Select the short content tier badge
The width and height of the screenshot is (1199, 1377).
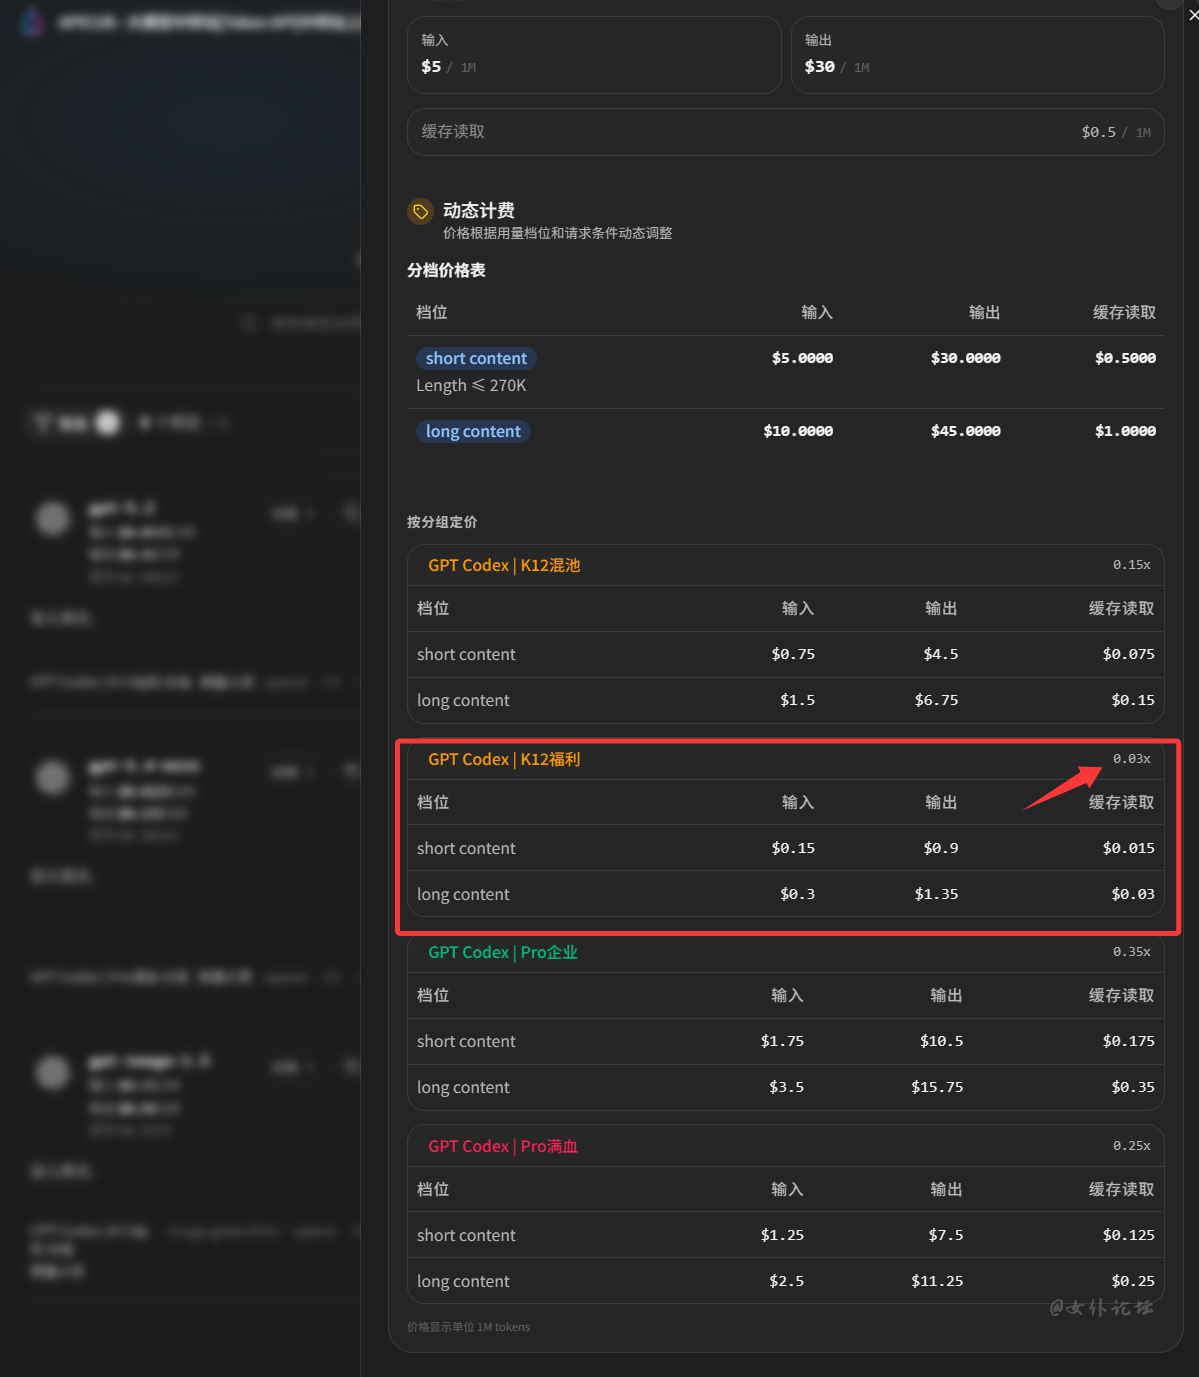pyautogui.click(x=476, y=358)
